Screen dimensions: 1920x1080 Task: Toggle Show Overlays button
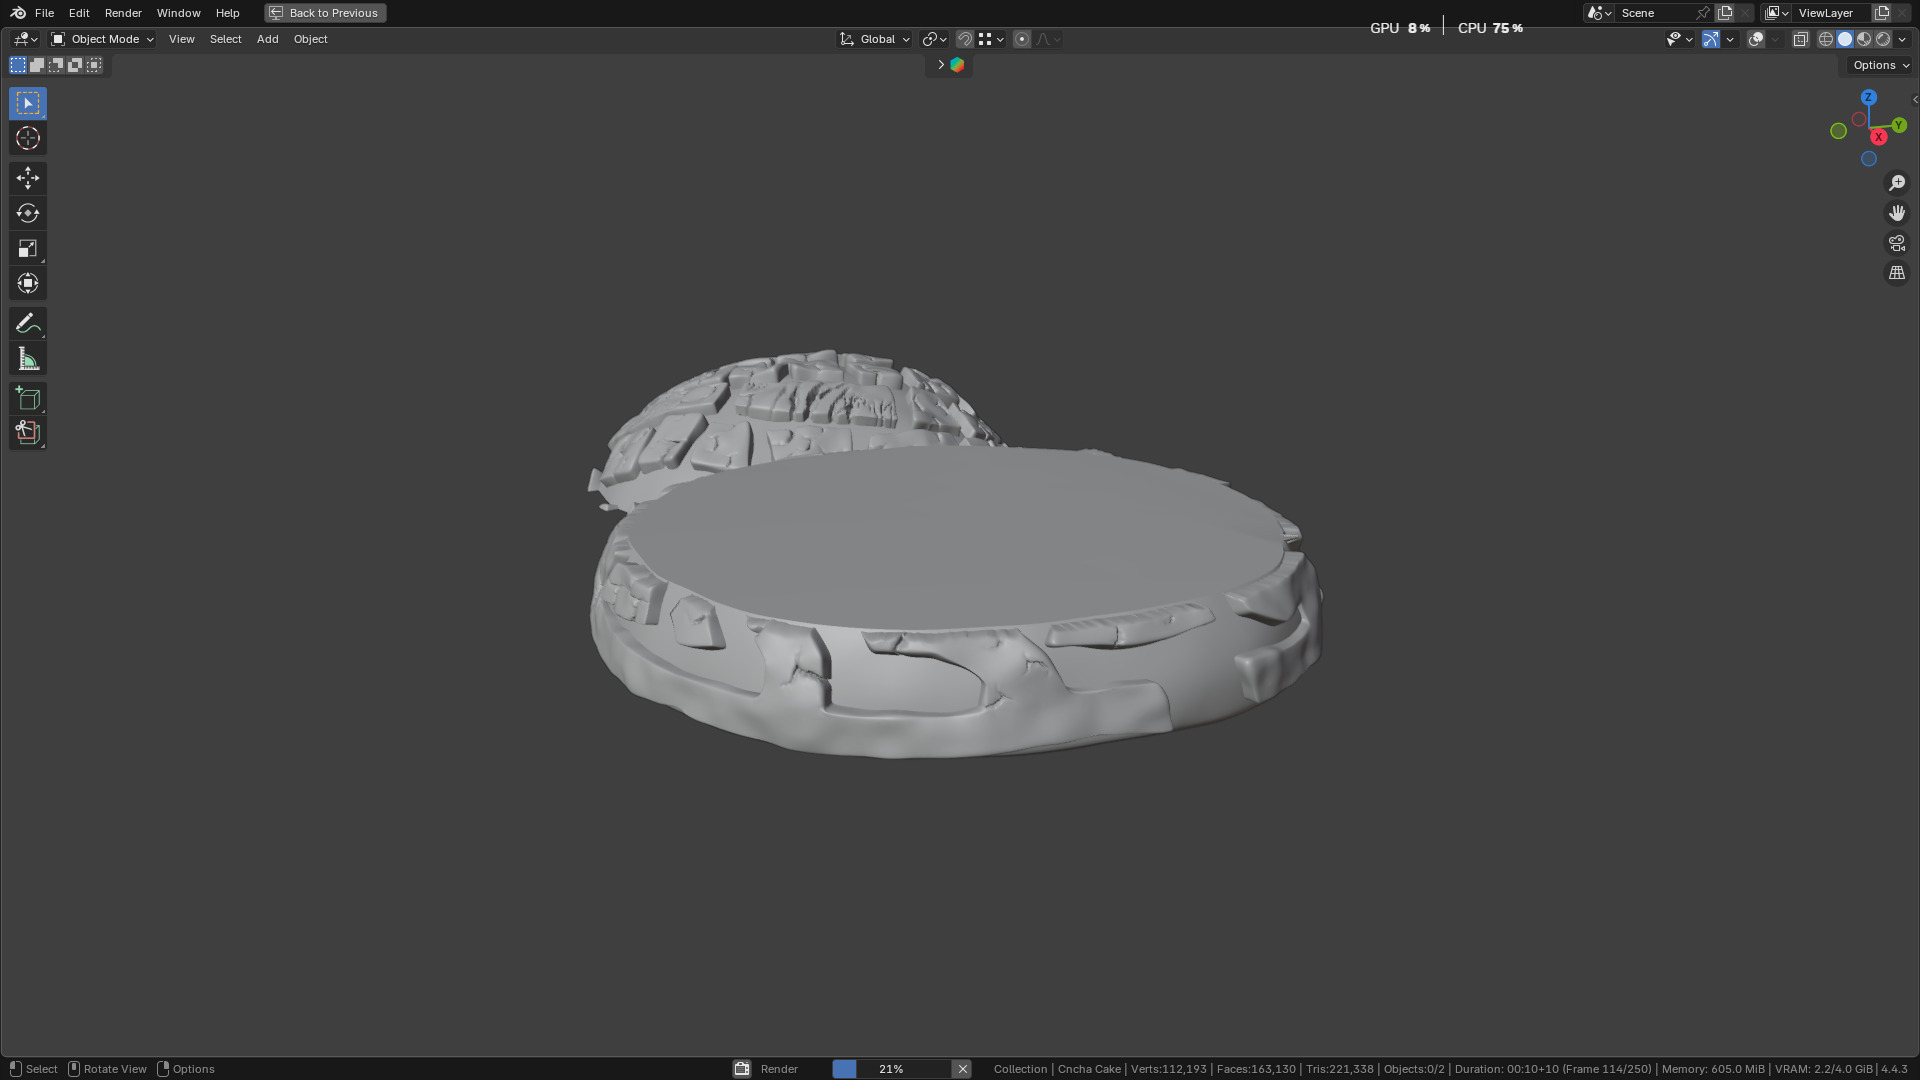1756,39
